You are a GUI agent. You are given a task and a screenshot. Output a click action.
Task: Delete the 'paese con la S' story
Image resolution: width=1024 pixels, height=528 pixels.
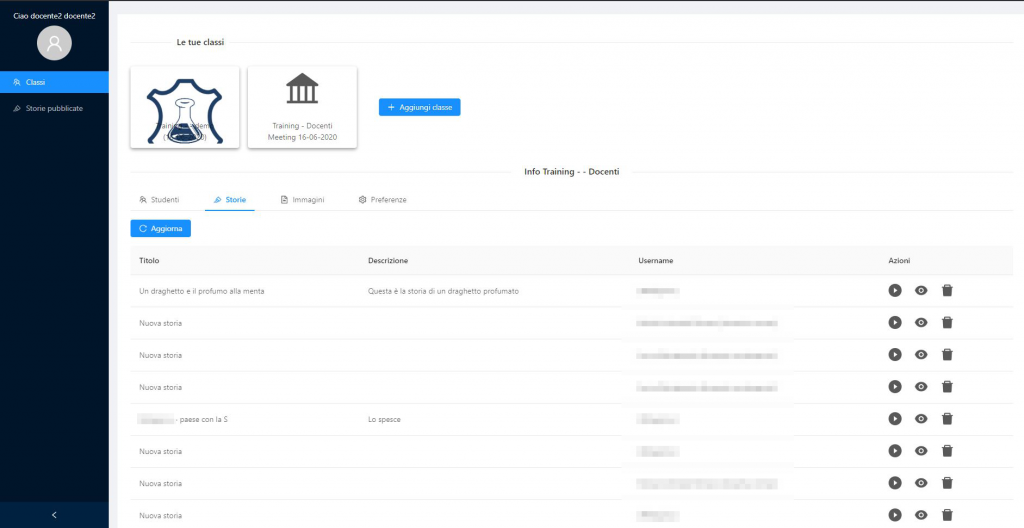click(x=947, y=419)
